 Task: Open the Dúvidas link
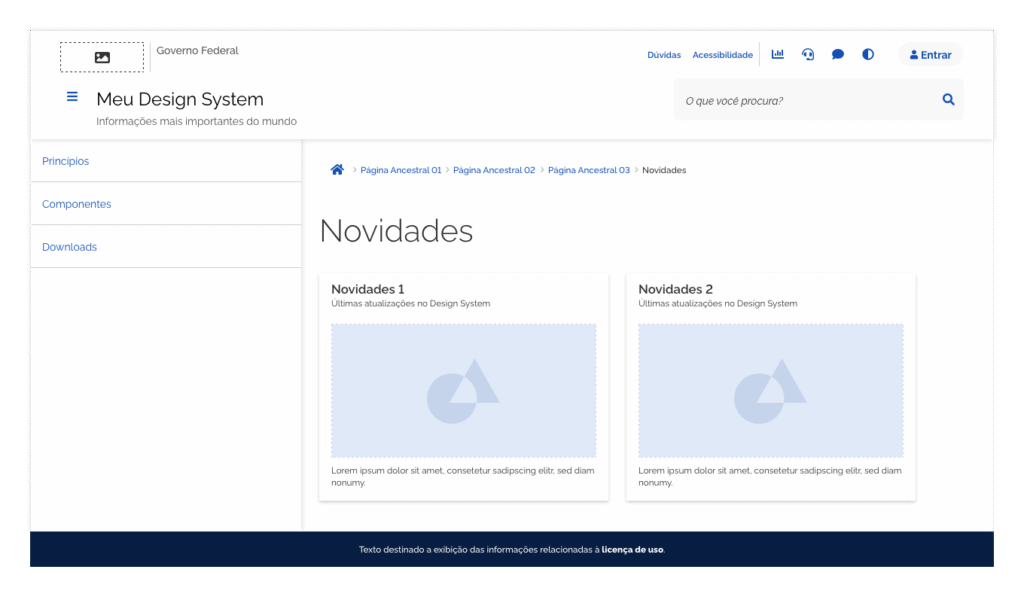coord(663,55)
